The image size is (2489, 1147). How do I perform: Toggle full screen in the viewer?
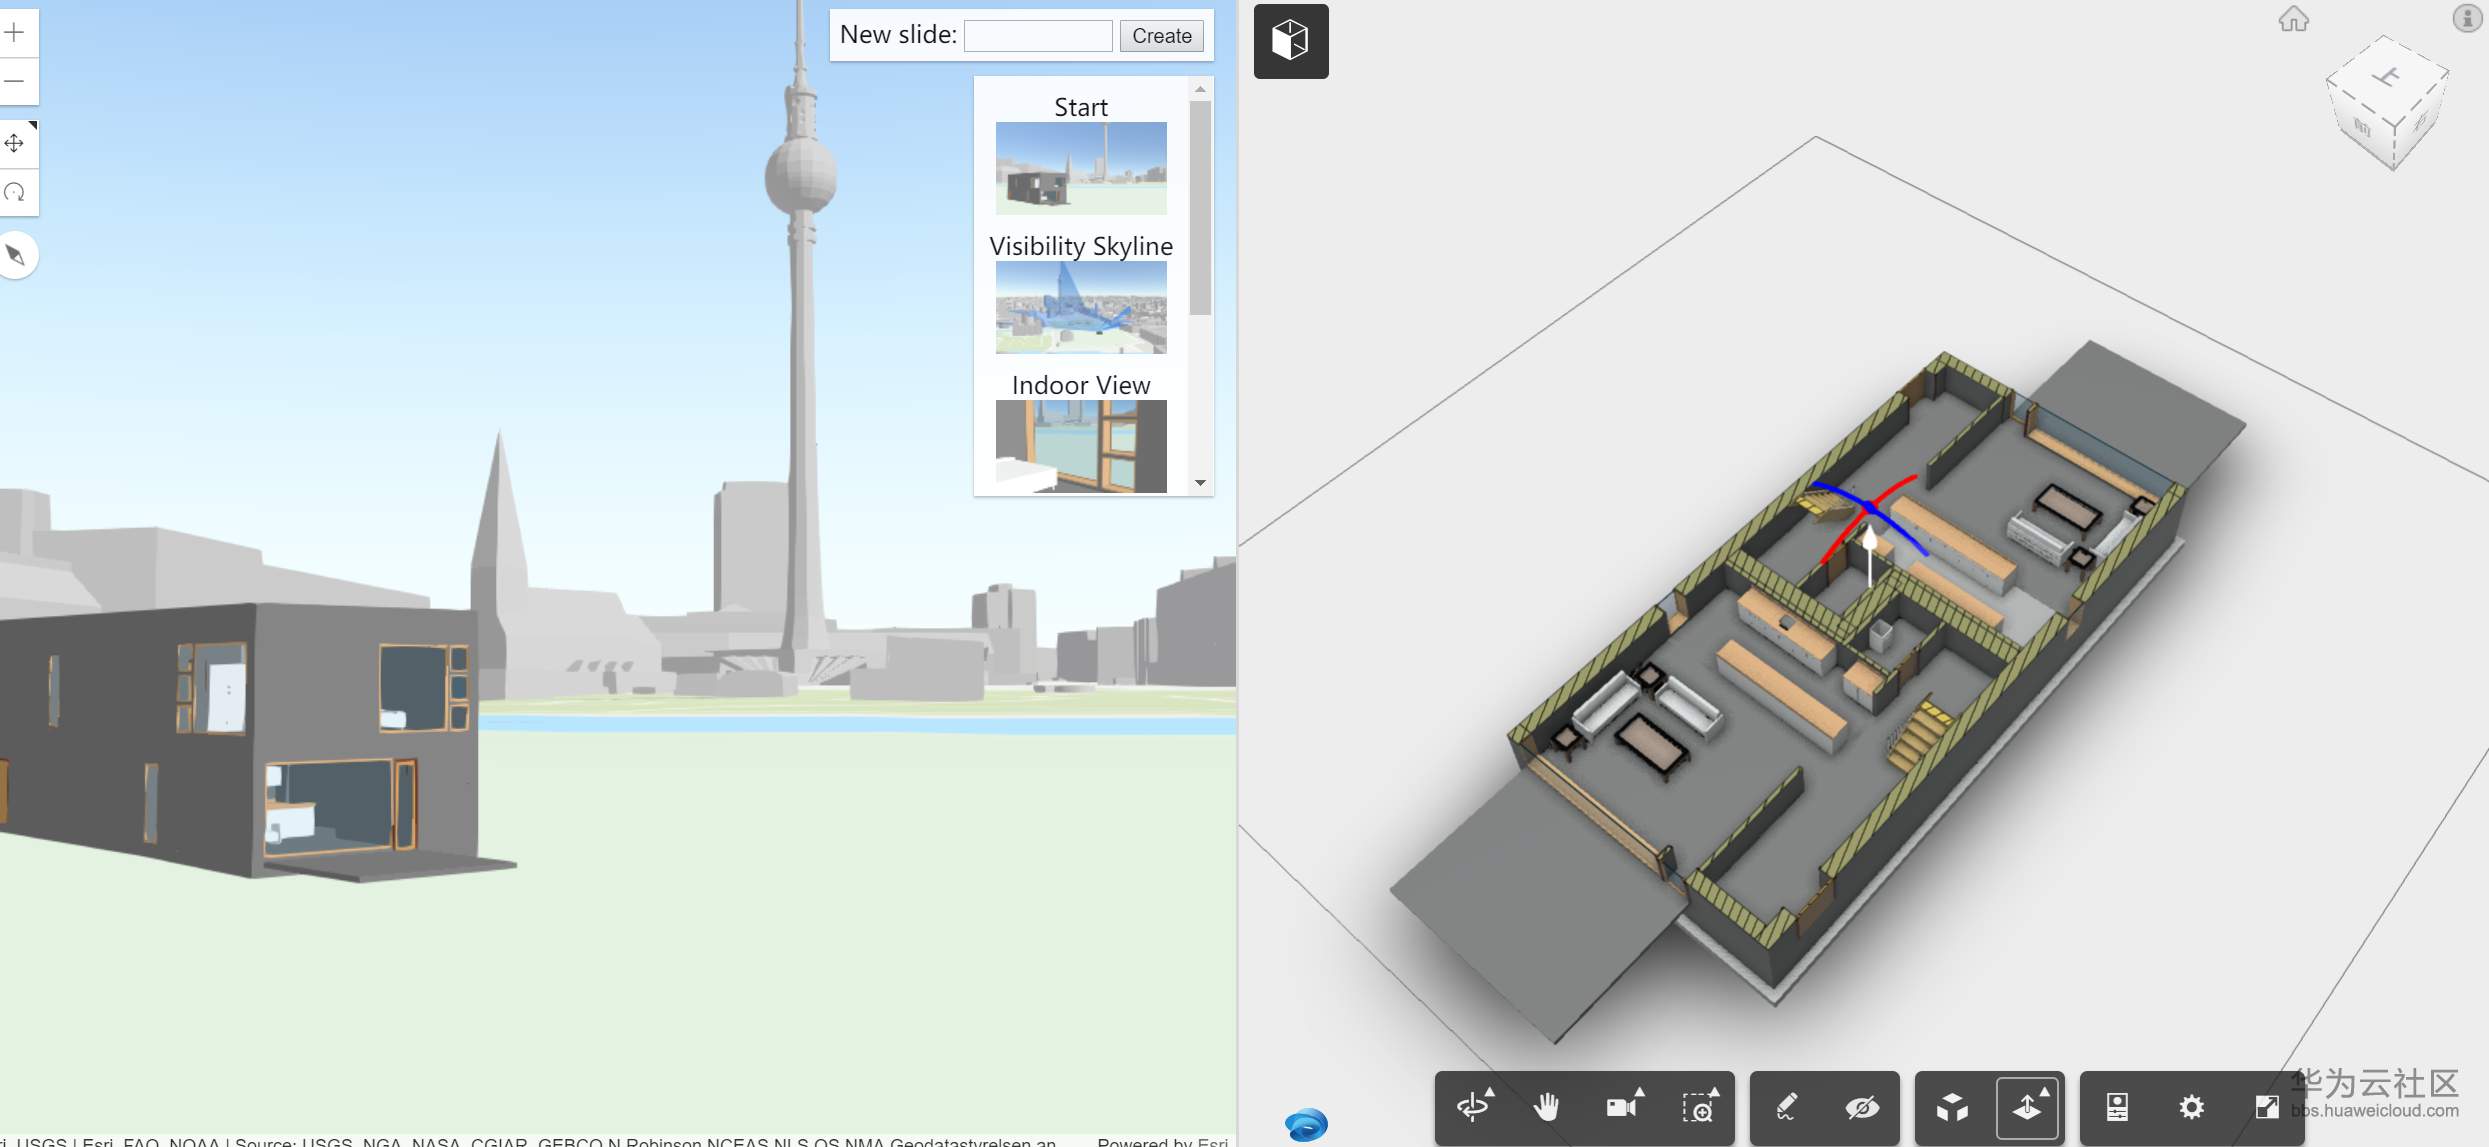pyautogui.click(x=2266, y=1107)
